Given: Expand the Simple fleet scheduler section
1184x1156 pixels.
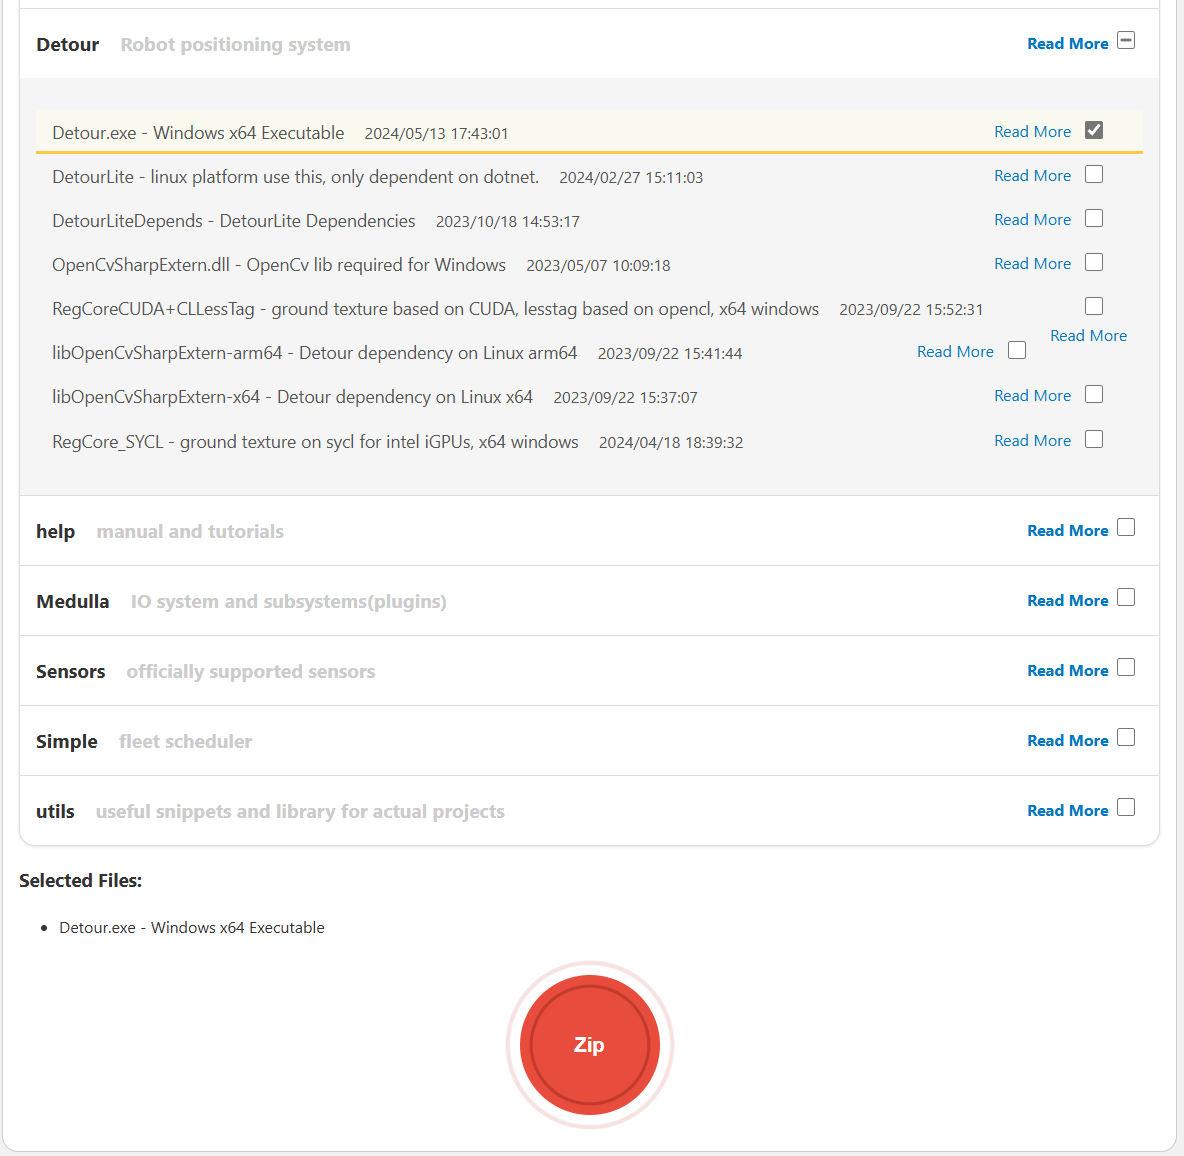Looking at the screenshot, I should tap(1126, 737).
